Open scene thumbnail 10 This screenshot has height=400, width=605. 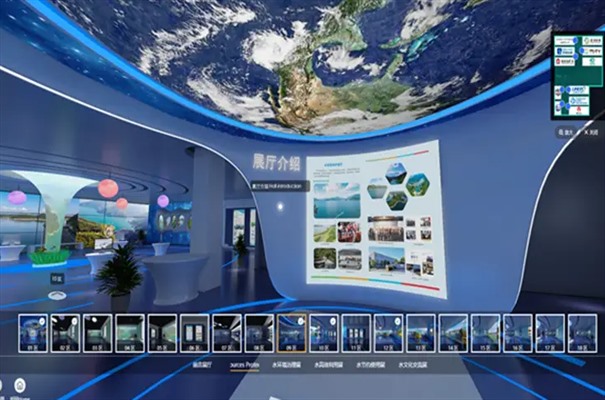[324, 333]
